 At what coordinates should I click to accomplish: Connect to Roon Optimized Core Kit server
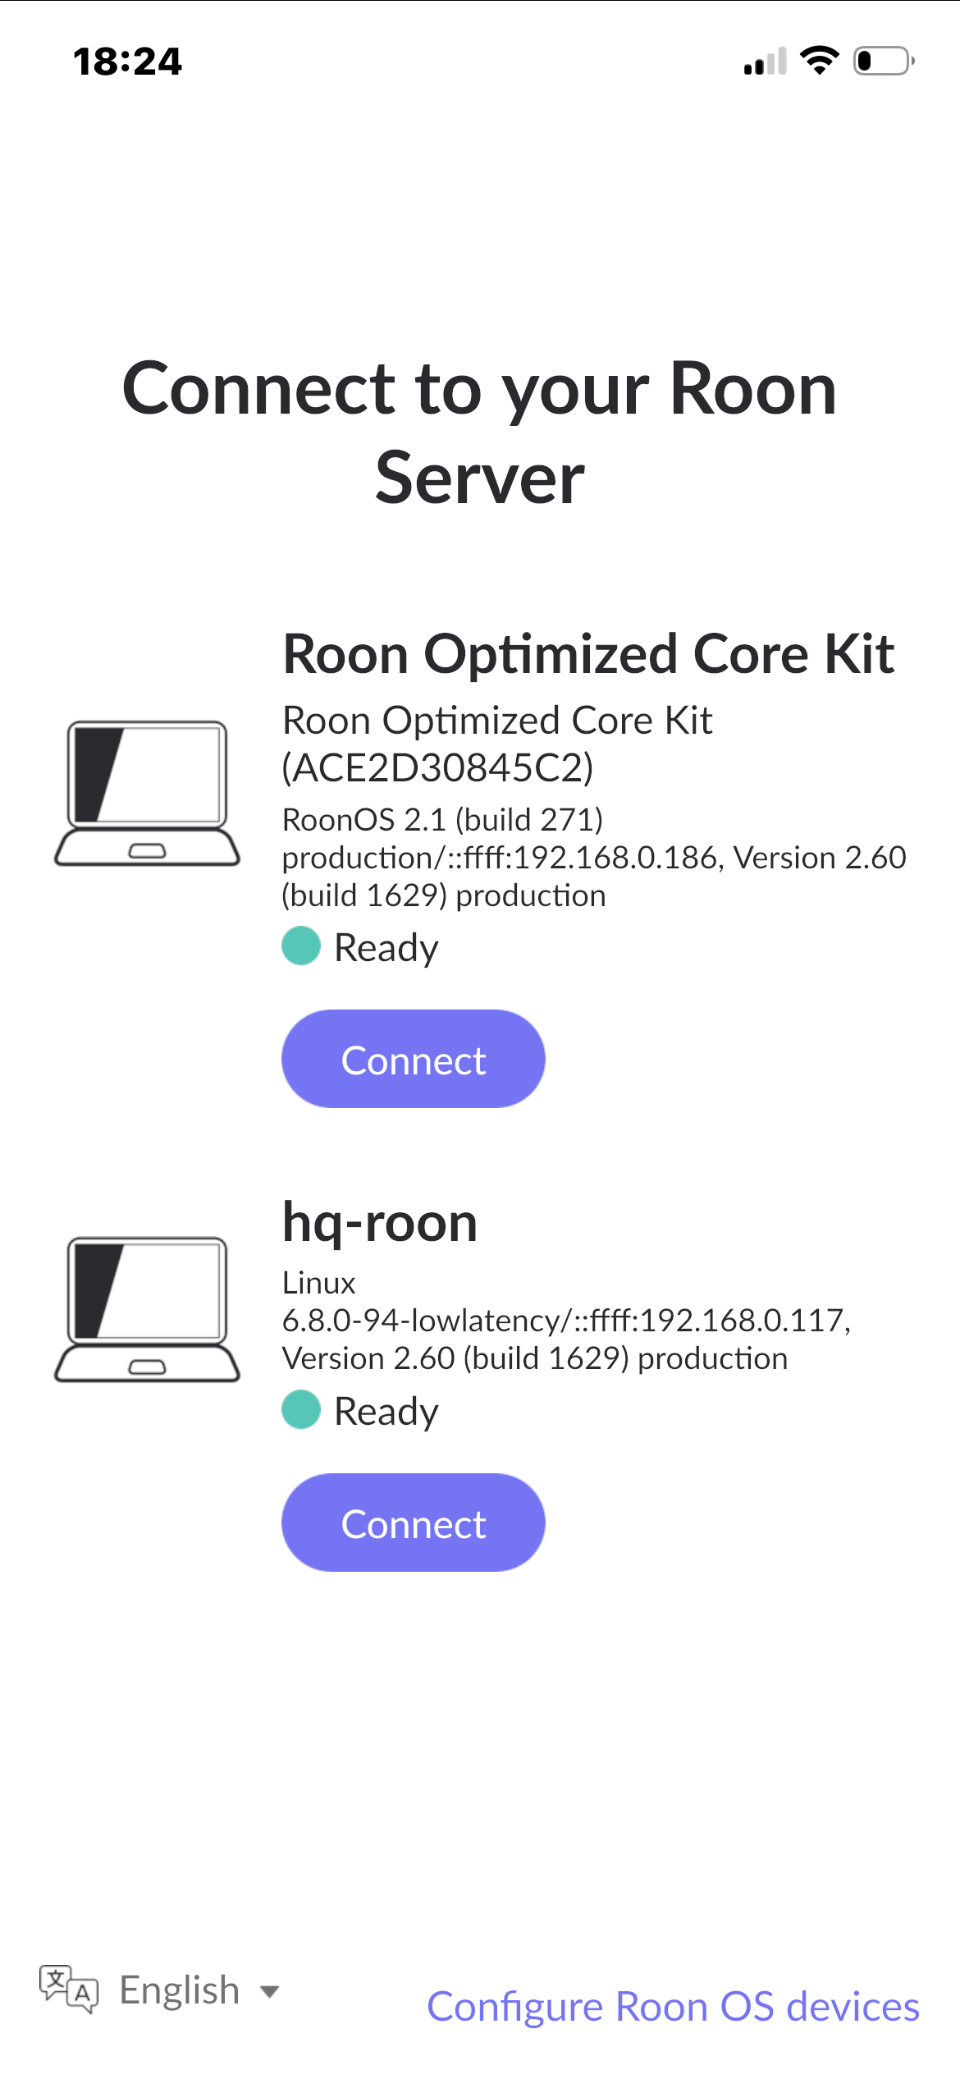pos(413,1059)
